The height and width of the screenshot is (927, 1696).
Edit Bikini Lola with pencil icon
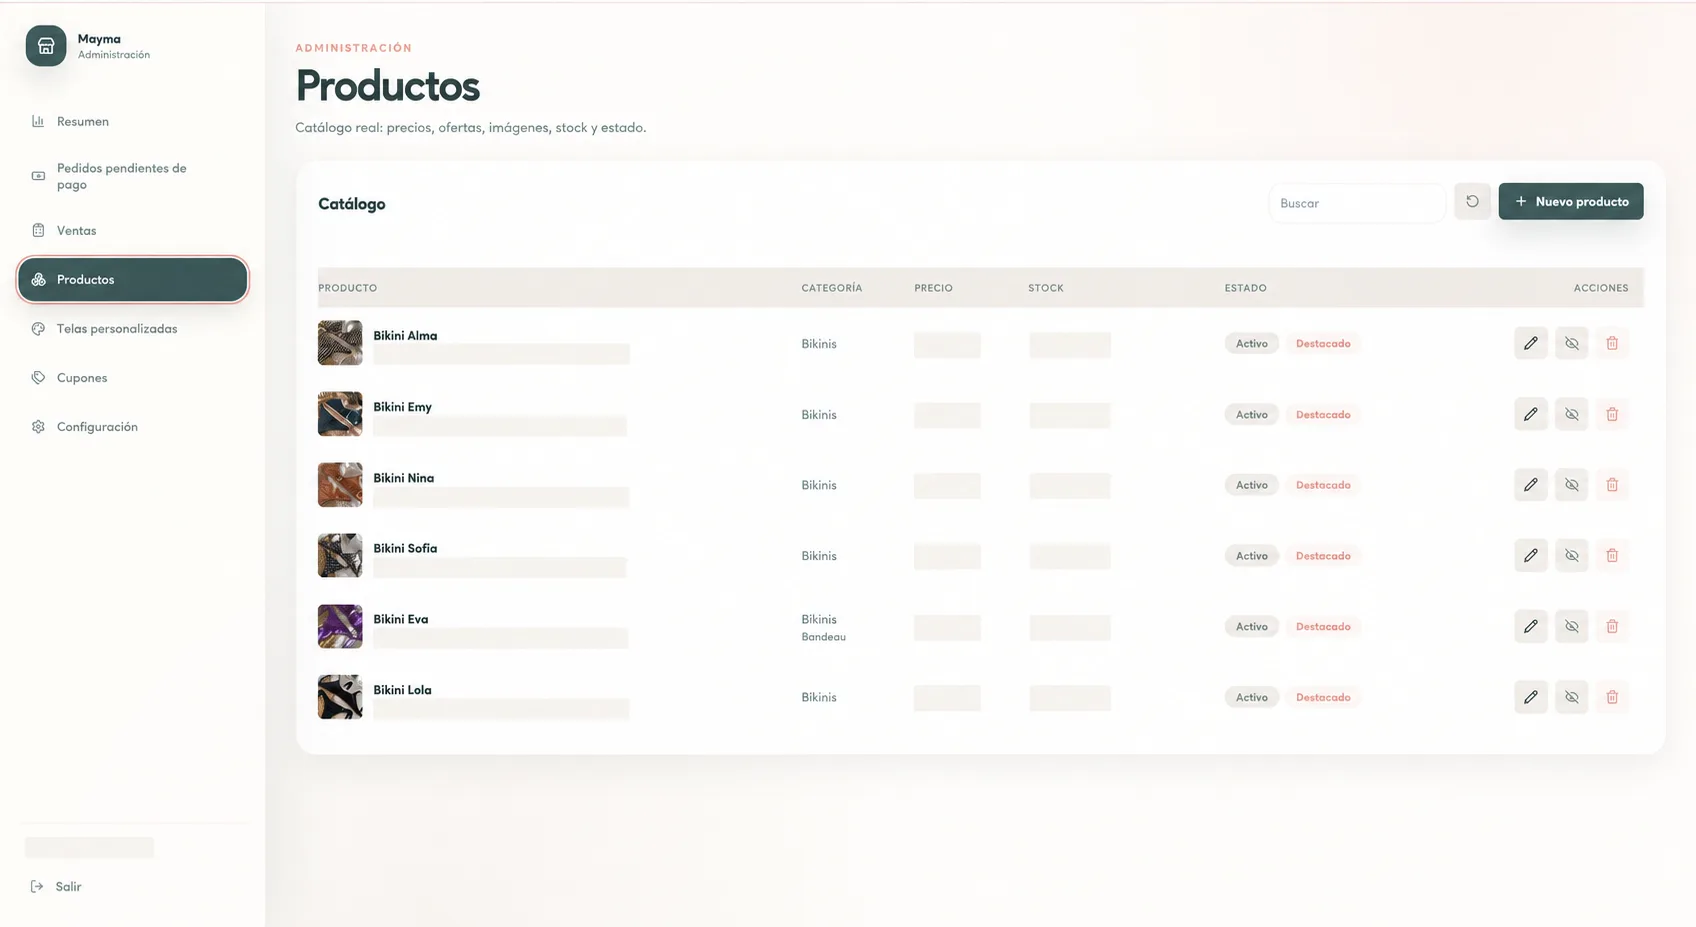coord(1531,697)
